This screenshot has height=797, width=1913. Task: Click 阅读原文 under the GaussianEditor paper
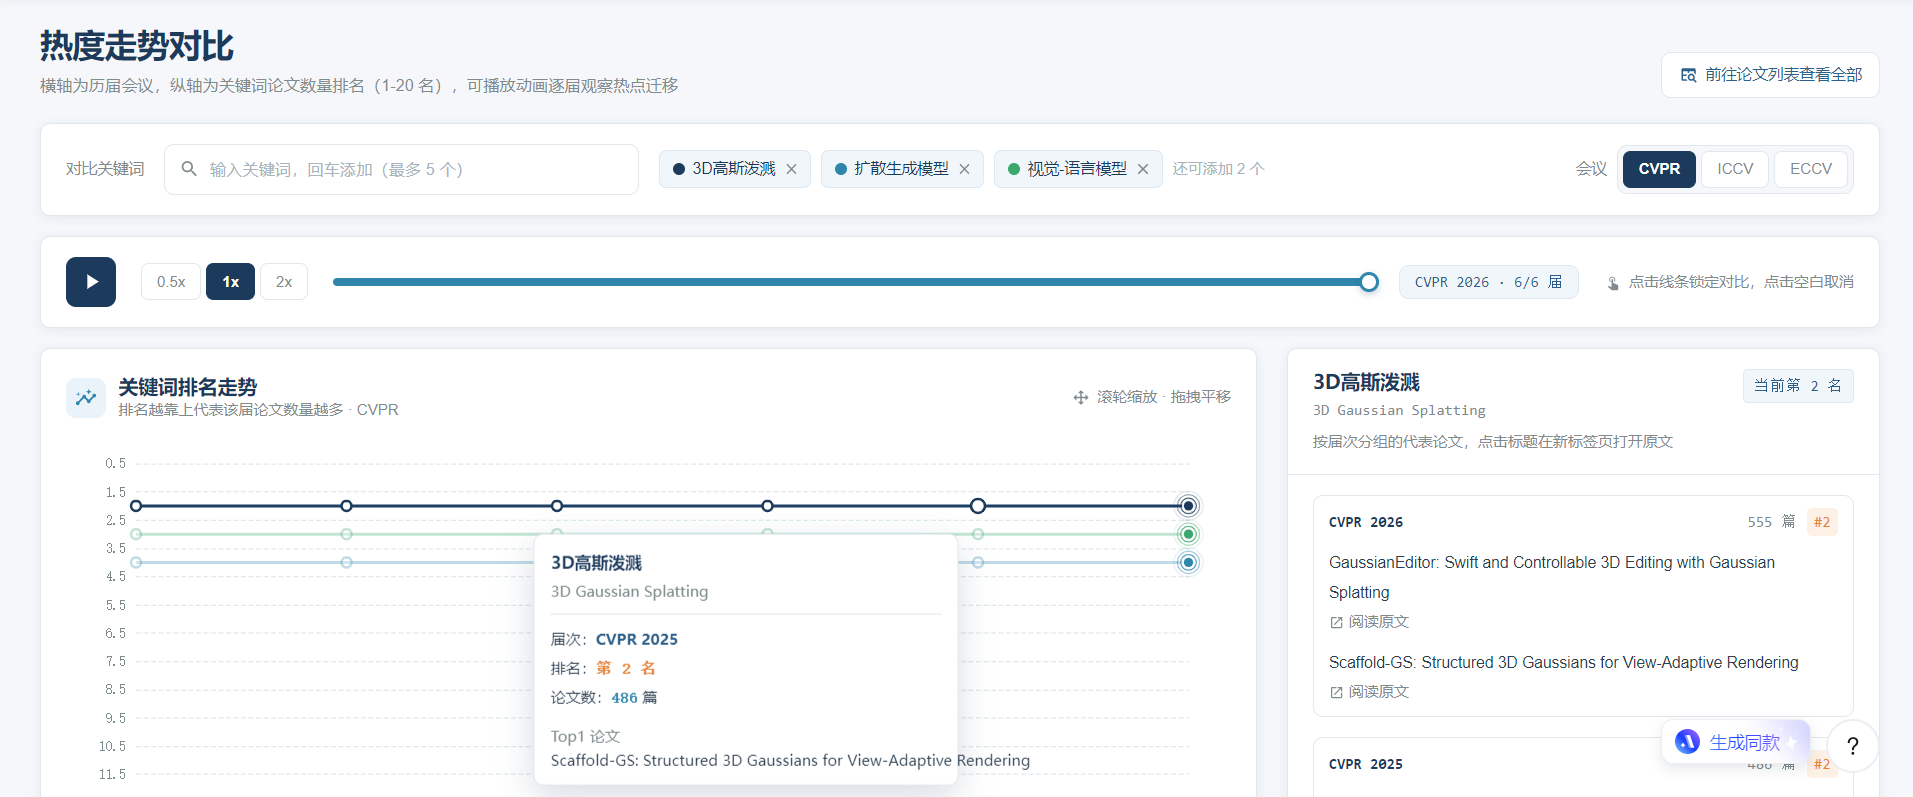tap(1369, 622)
